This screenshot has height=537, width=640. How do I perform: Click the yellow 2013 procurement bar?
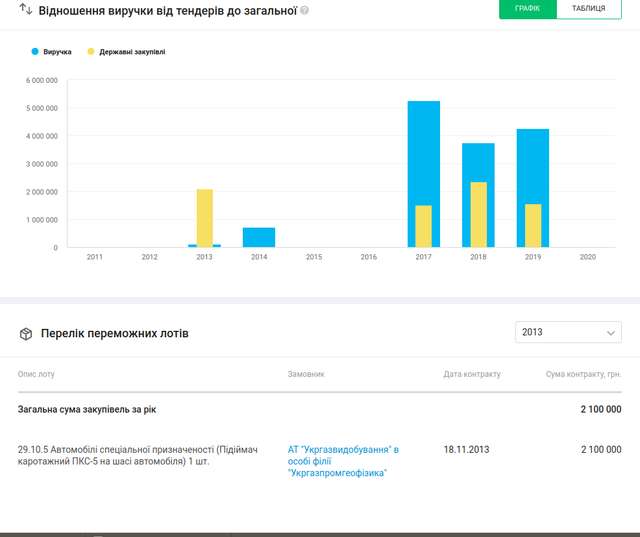click(x=204, y=215)
